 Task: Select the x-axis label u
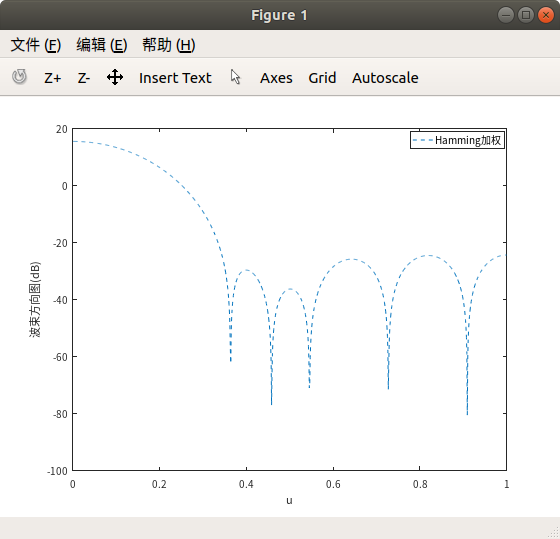(289, 500)
